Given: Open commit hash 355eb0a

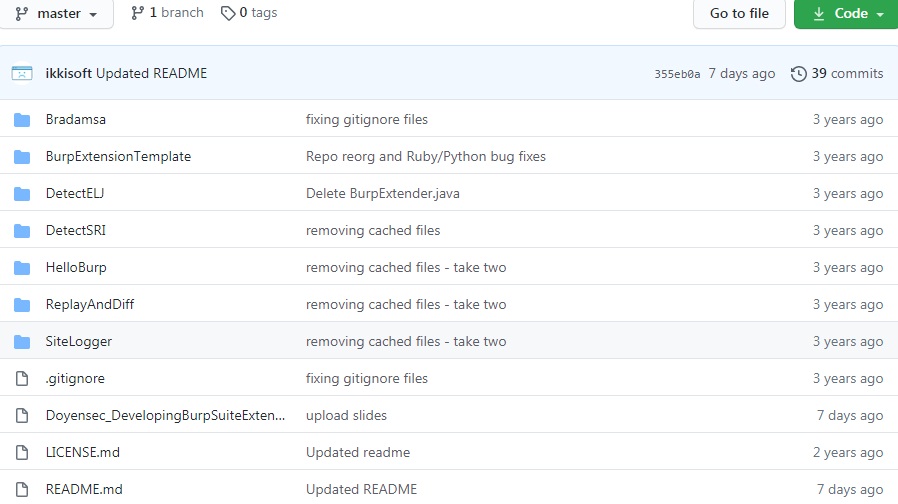Looking at the screenshot, I should [x=677, y=74].
